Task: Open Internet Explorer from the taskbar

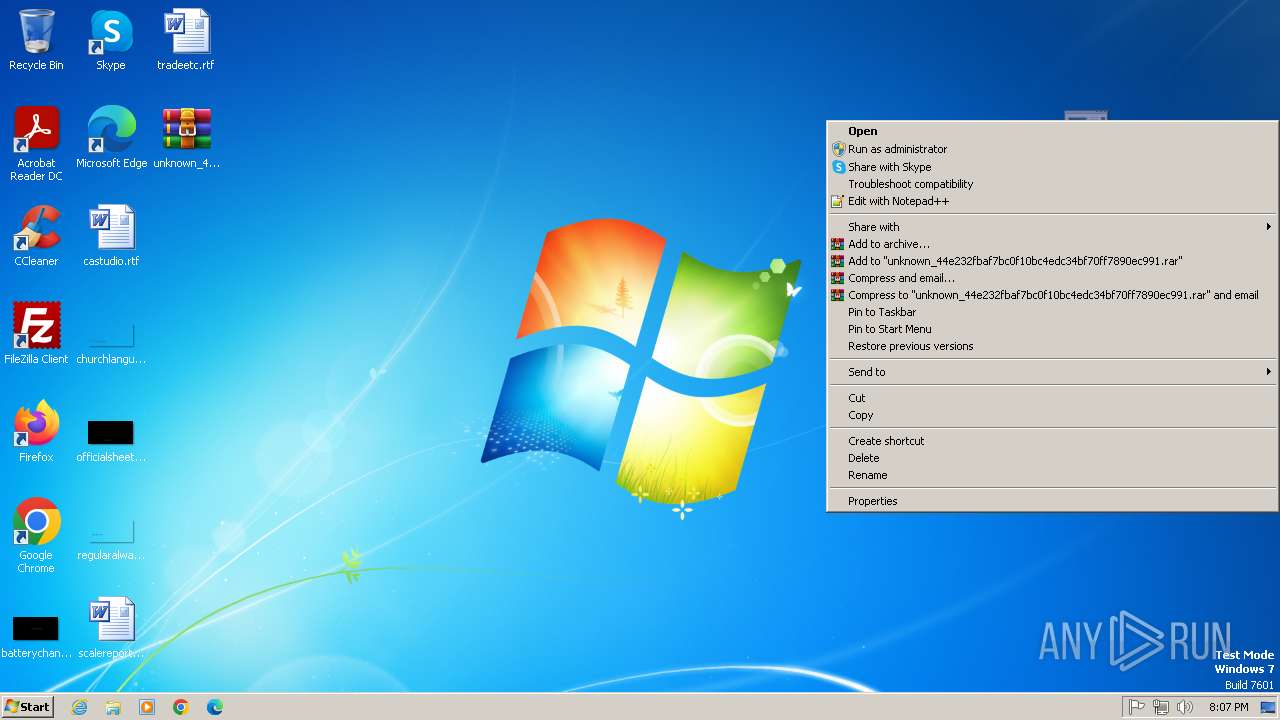Action: (79, 707)
